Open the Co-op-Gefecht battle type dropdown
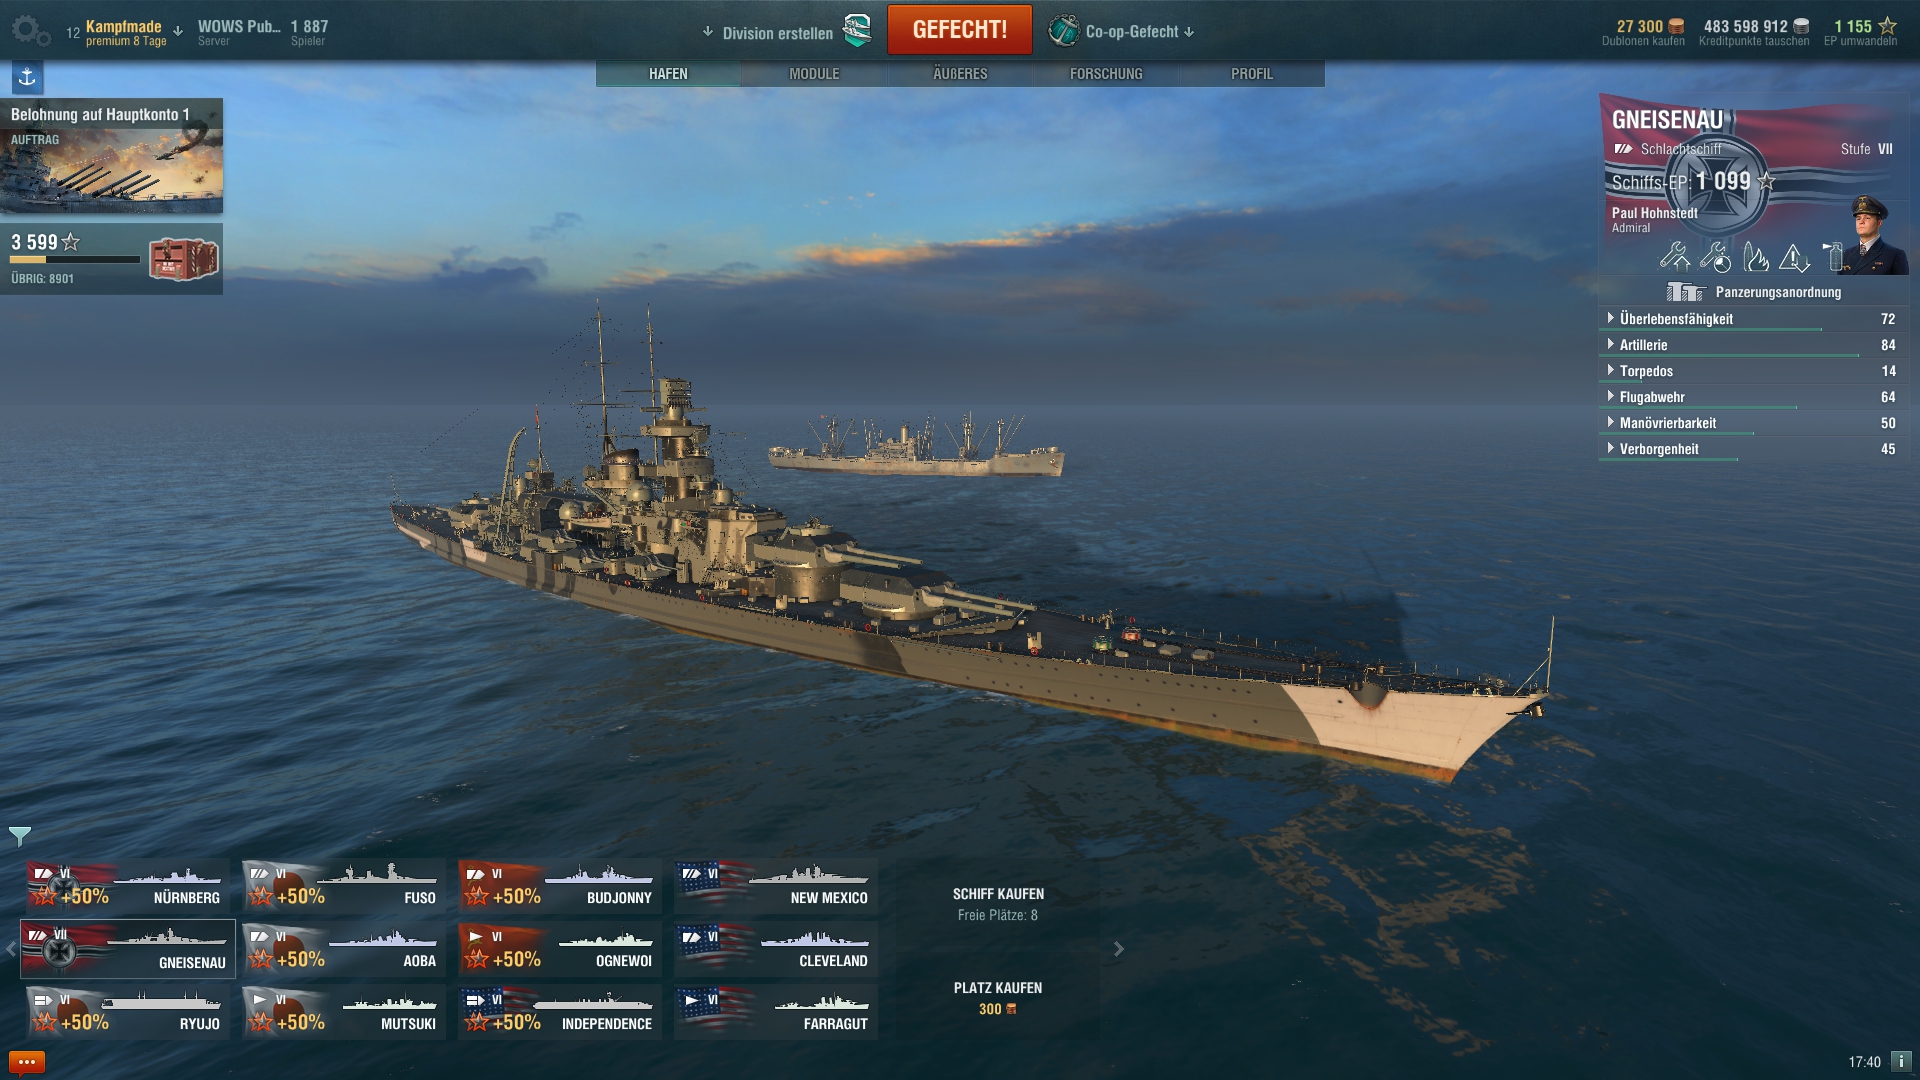 pyautogui.click(x=1122, y=31)
